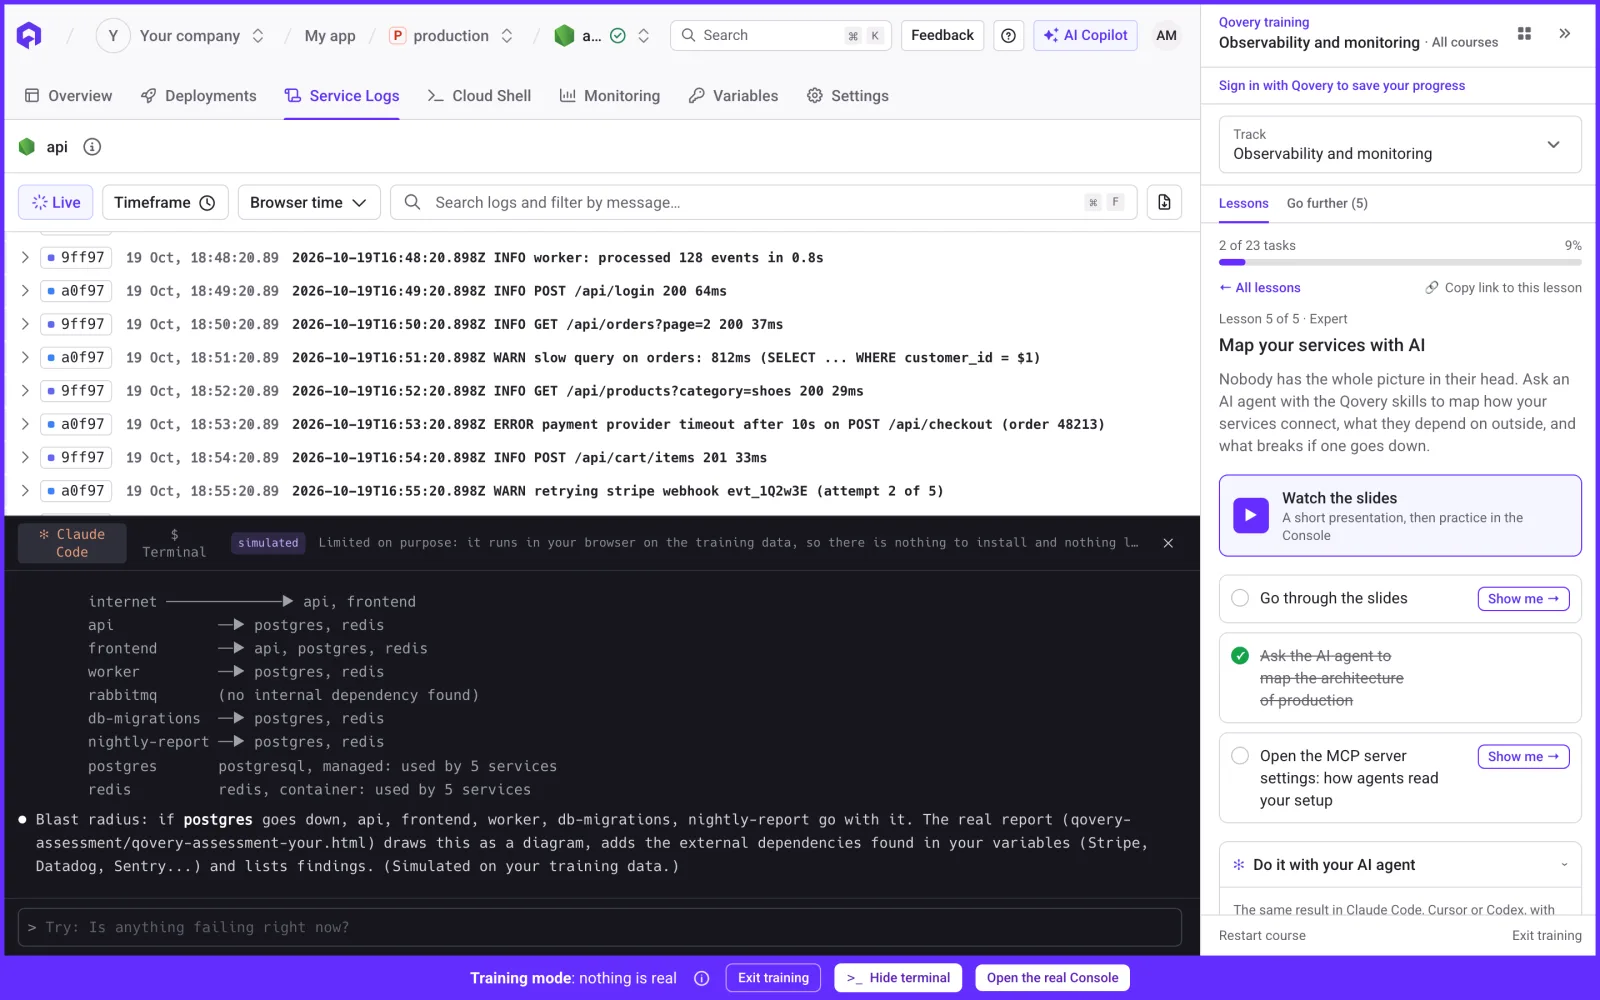Expand the slow query WARN log row
Viewport: 1600px width, 1000px height.
[25, 357]
